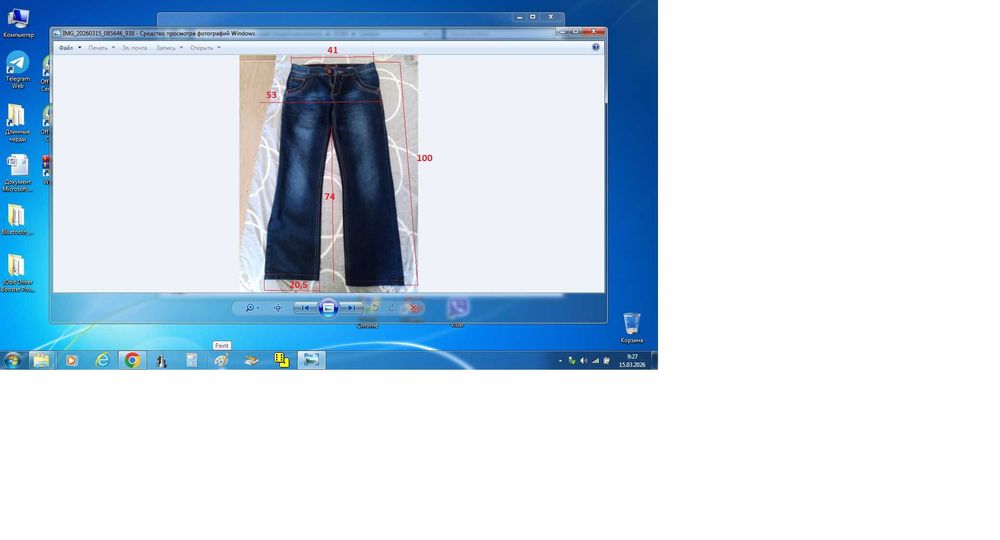Open the Файл menu in Photo Viewer
Viewport: 1000px width, 540px height.
coord(70,48)
